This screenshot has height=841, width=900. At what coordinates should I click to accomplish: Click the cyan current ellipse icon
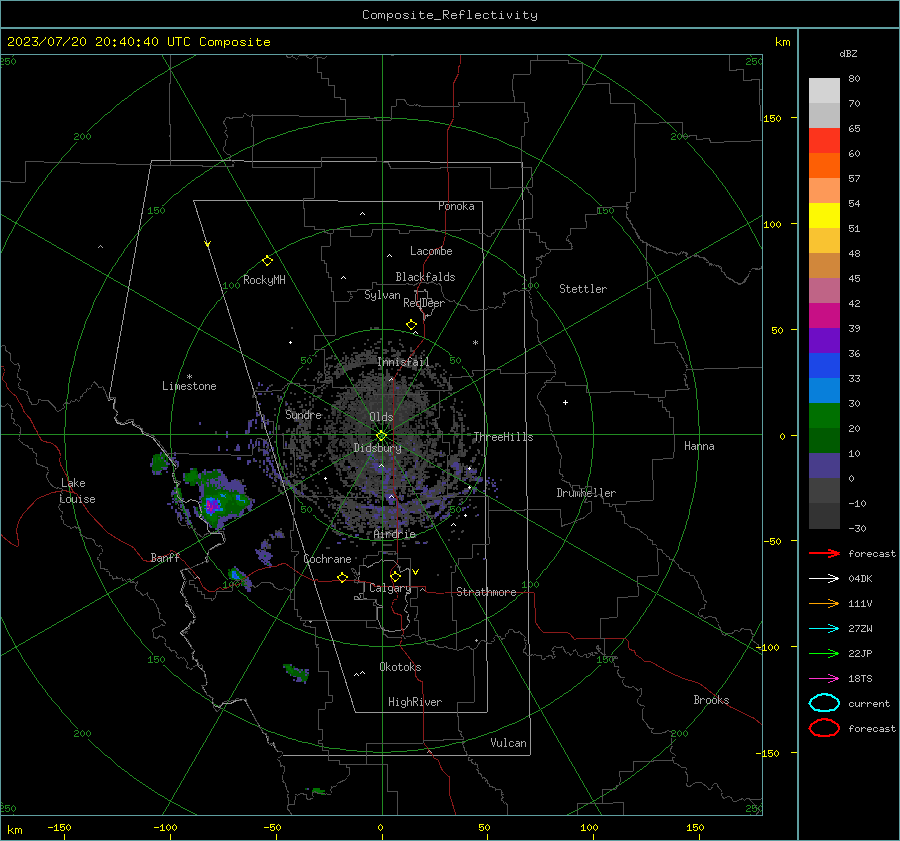pos(824,703)
